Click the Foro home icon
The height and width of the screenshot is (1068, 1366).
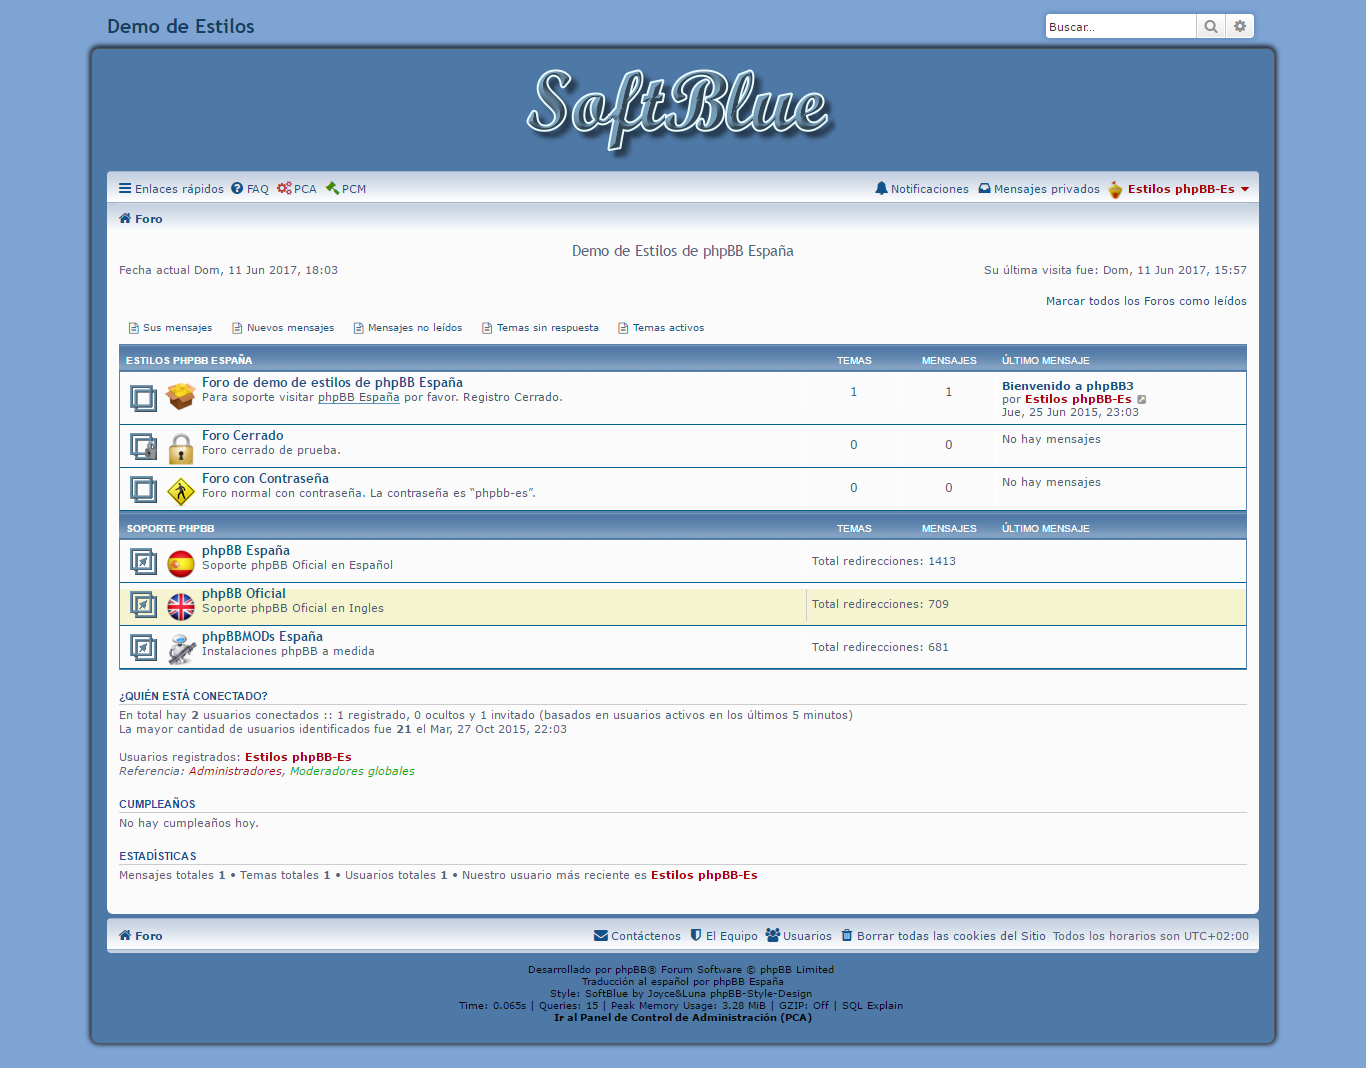coord(124,218)
